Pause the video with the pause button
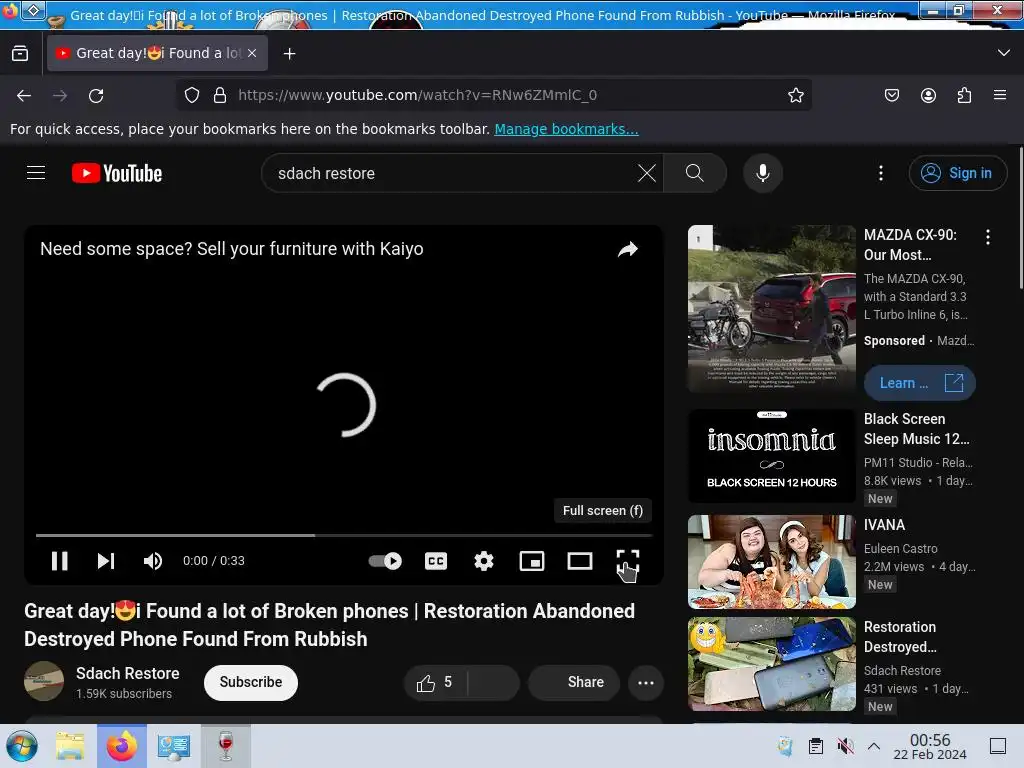Screen dimensions: 1024x768 click(59, 561)
